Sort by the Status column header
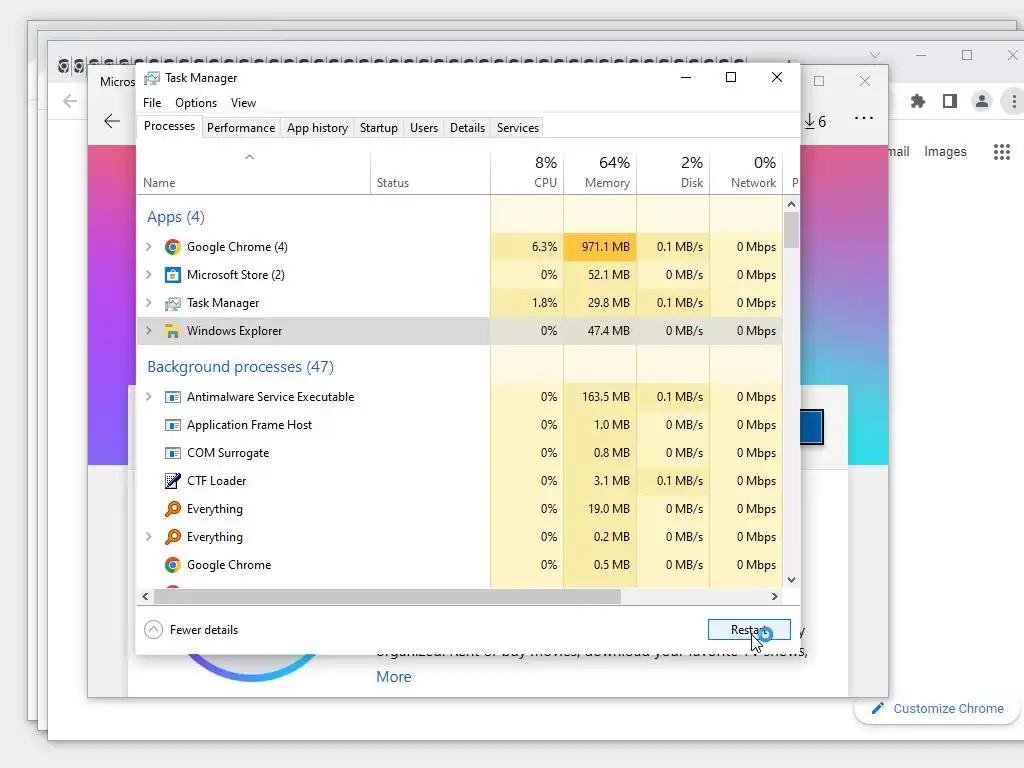Screen dimensions: 1024x768 [x=430, y=173]
